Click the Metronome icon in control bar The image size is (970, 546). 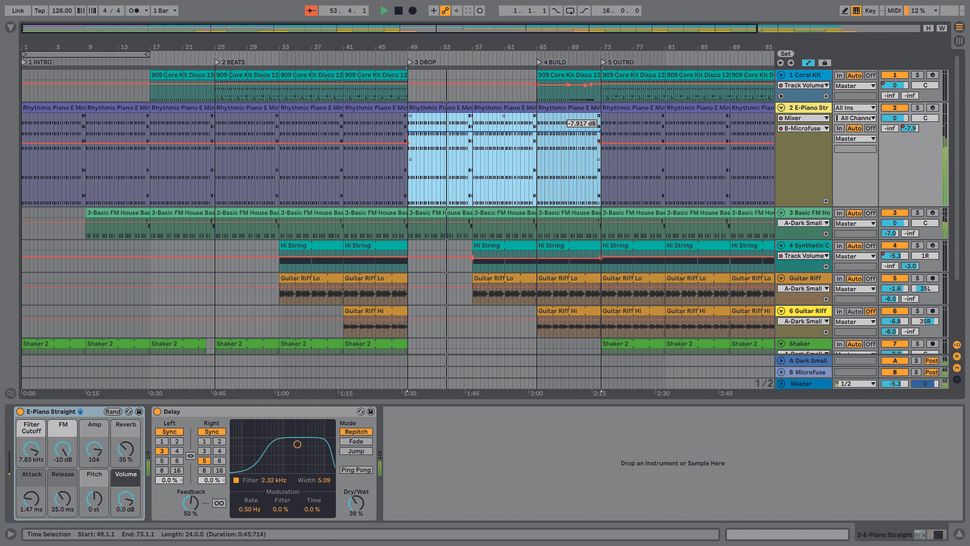coord(134,10)
